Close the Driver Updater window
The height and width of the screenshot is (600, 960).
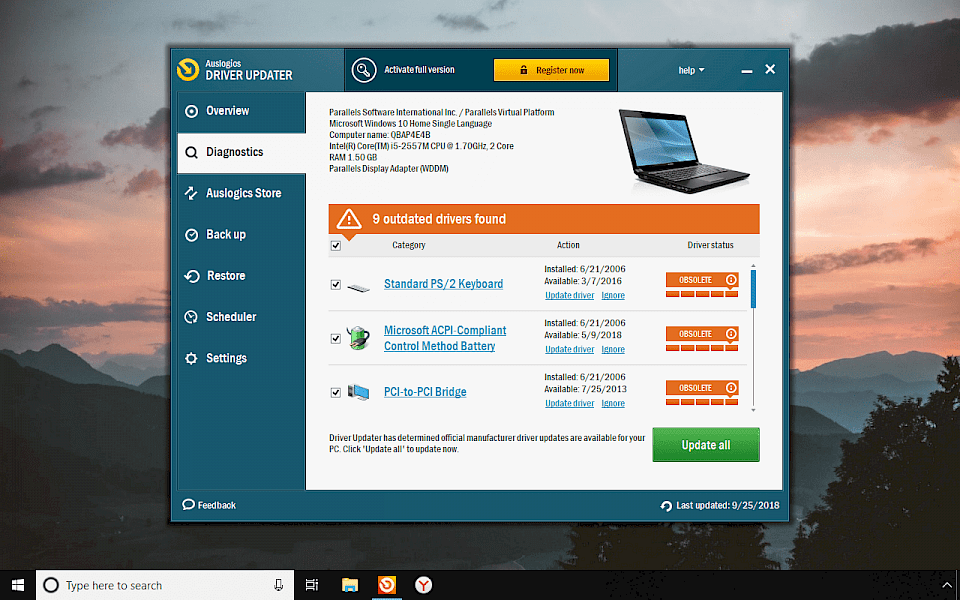click(x=770, y=69)
